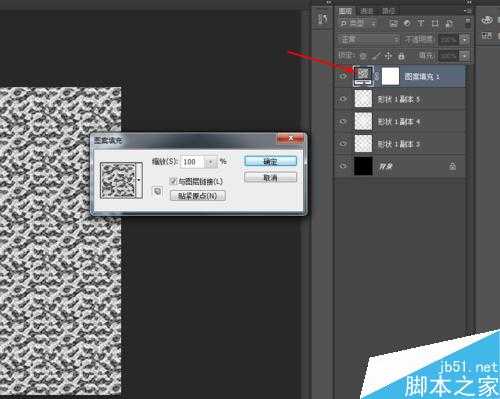Close the Pattern Fill dialog window
Viewport: 500px width, 399px height.
pyautogui.click(x=291, y=138)
